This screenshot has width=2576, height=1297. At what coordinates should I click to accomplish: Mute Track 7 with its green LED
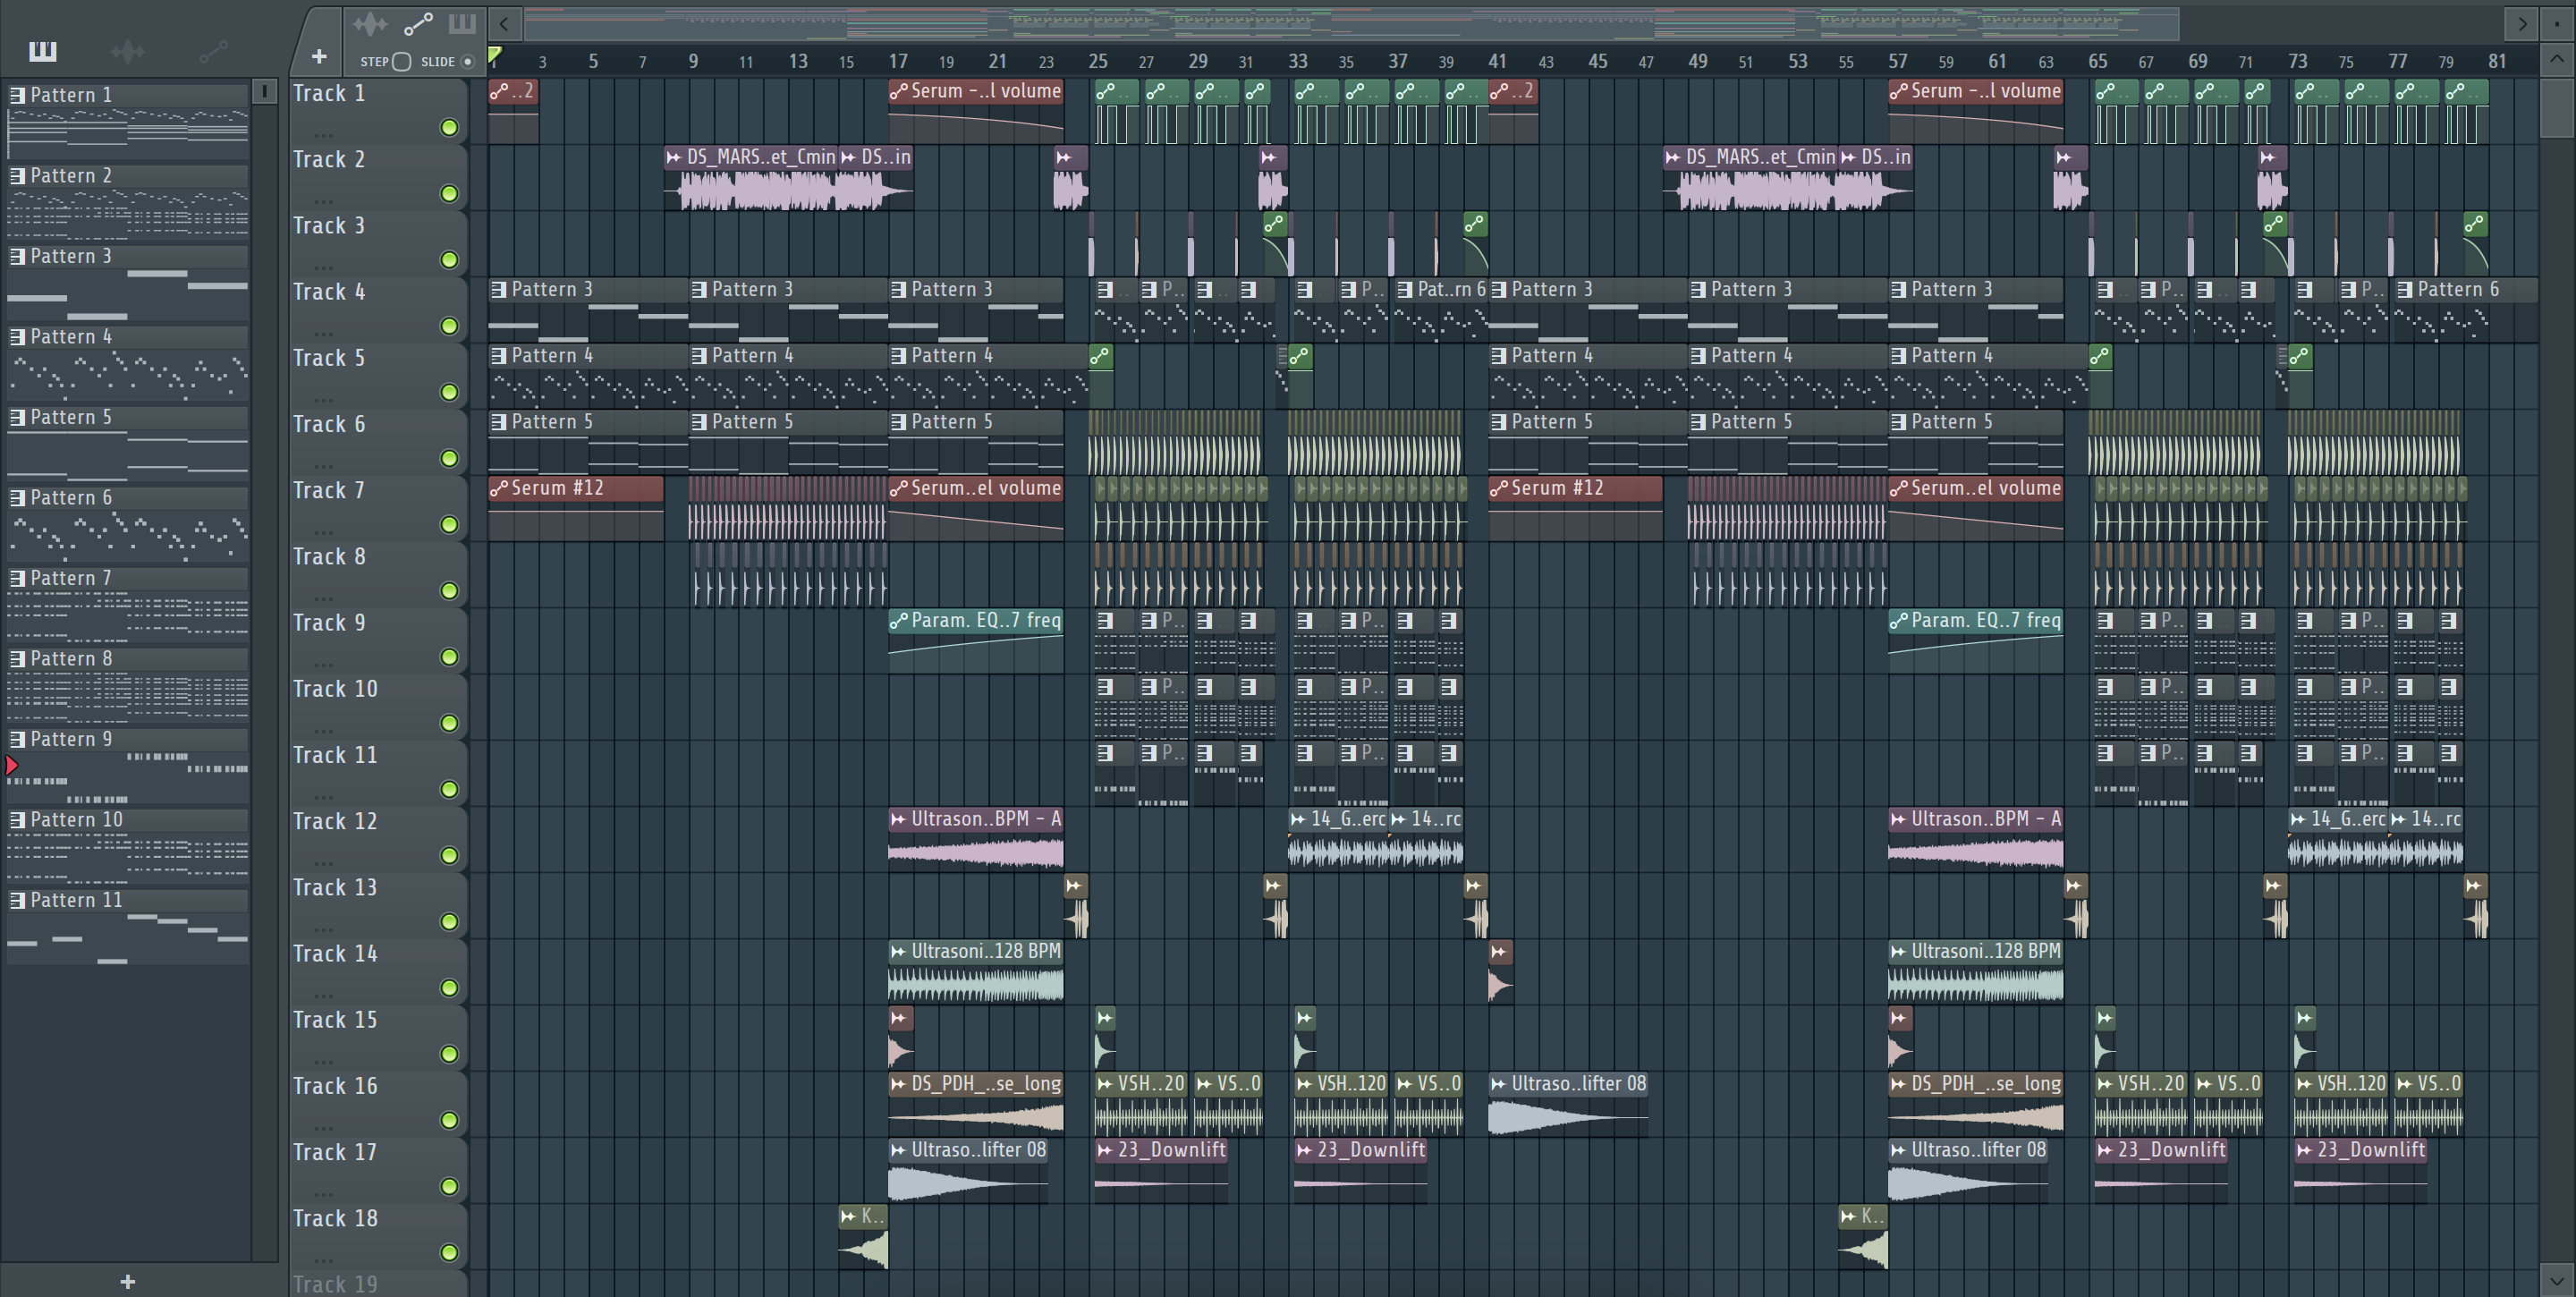click(x=449, y=524)
